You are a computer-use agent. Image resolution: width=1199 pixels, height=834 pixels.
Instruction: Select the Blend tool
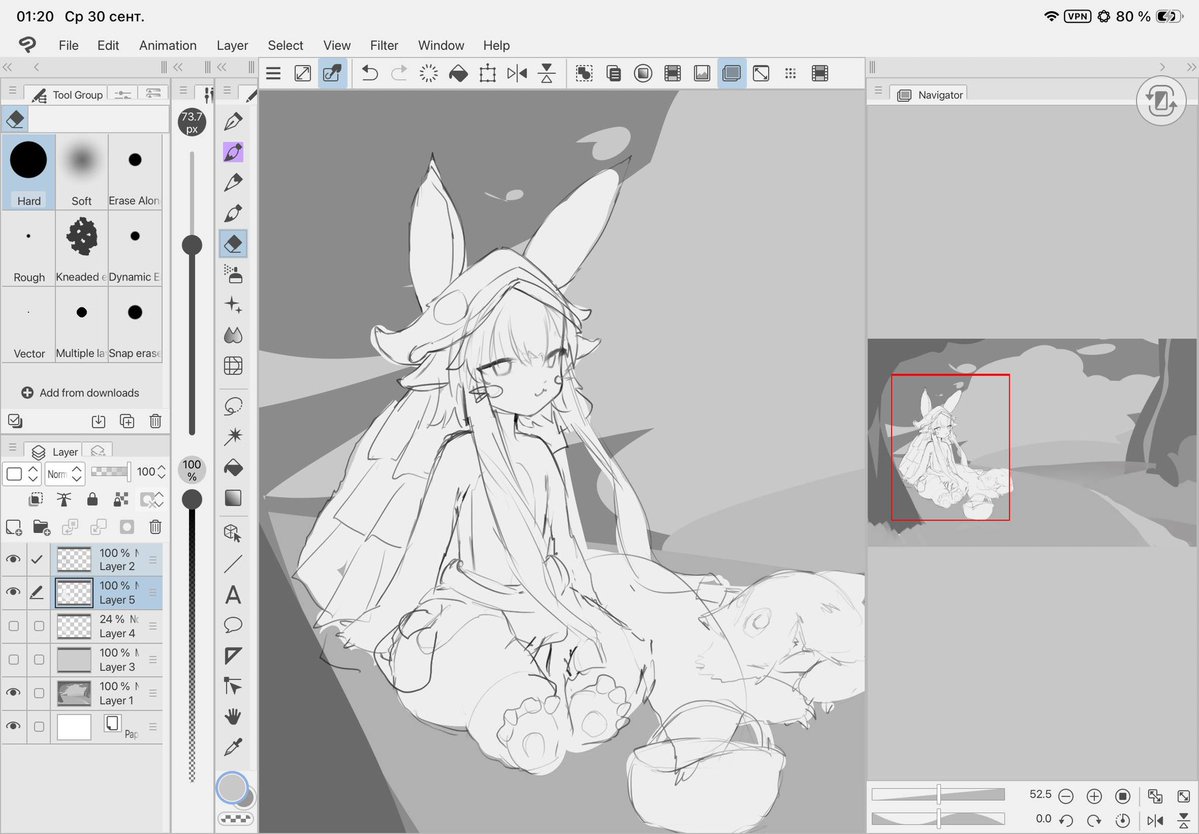click(x=233, y=335)
